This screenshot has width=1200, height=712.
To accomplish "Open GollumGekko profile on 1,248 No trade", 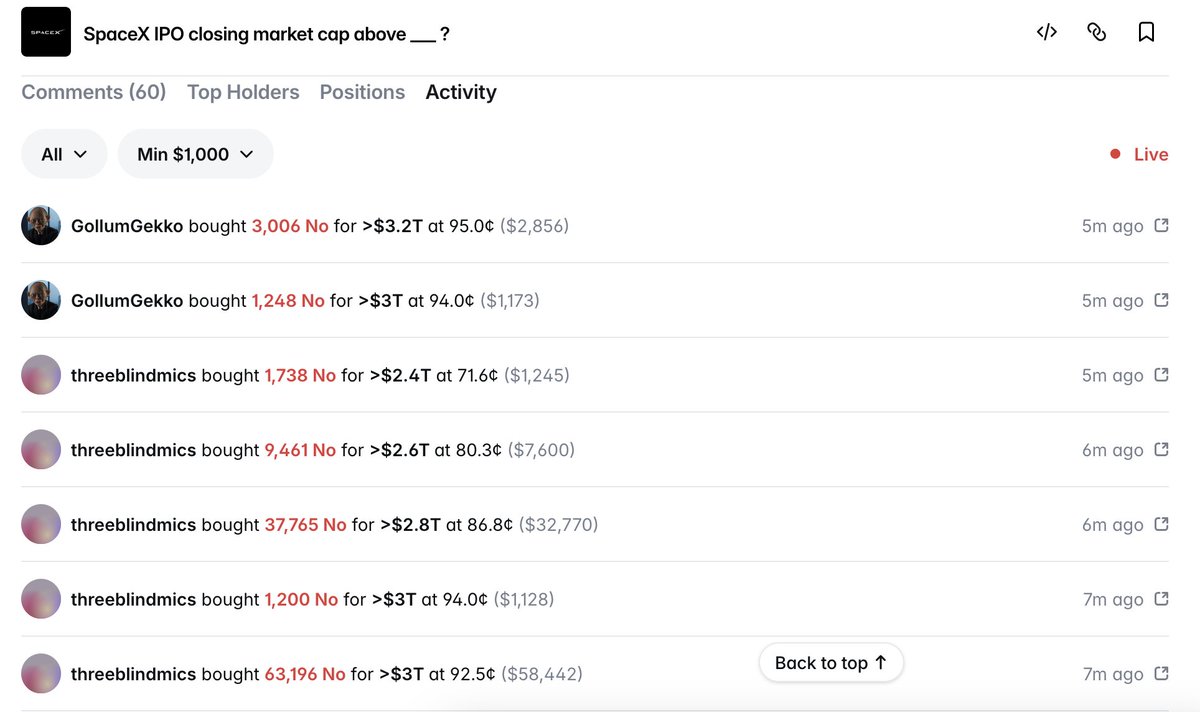I will coord(127,300).
